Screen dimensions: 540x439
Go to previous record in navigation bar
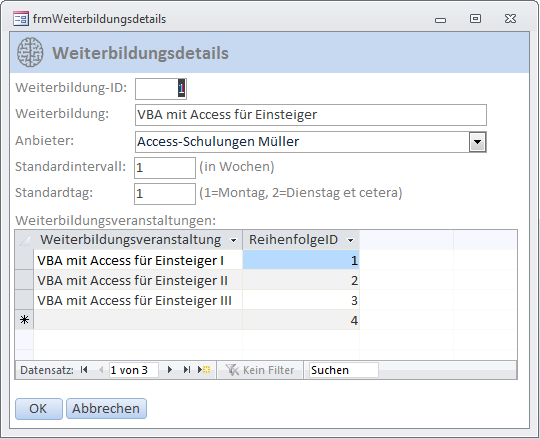point(101,370)
